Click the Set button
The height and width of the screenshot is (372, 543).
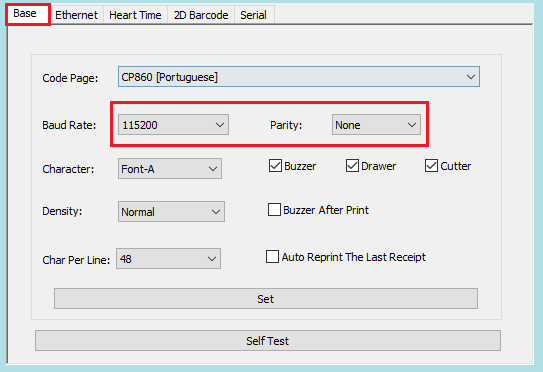266,299
